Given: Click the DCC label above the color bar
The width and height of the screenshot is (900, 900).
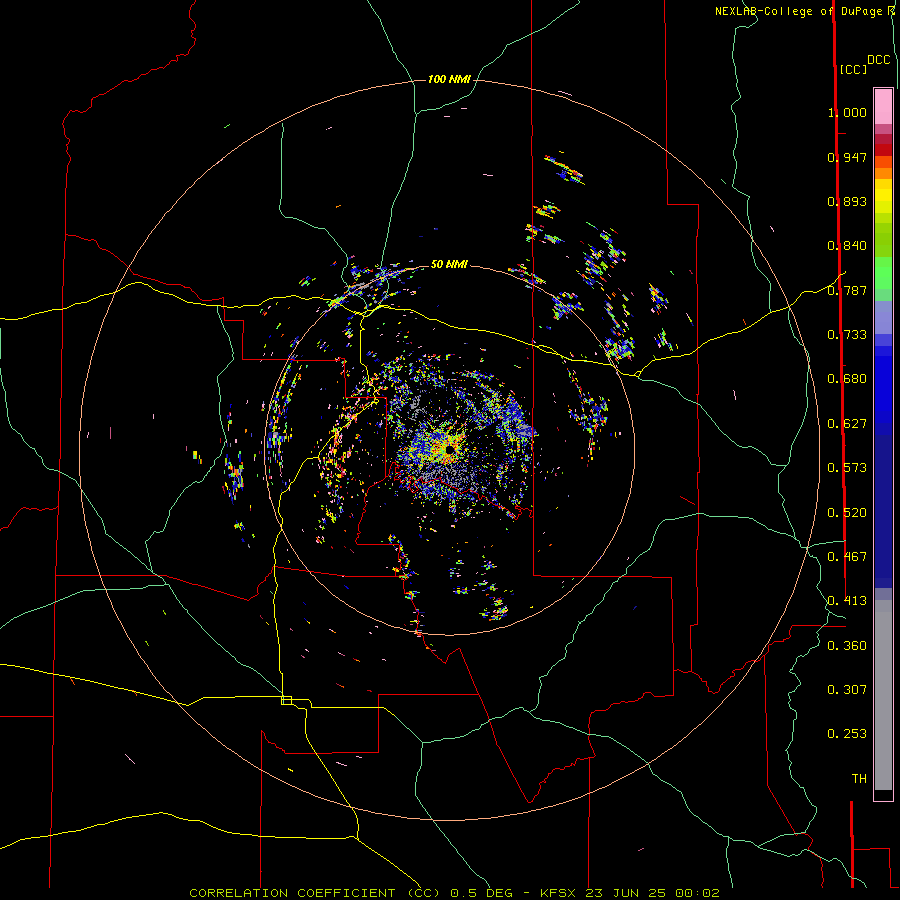Looking at the screenshot, I should (879, 60).
